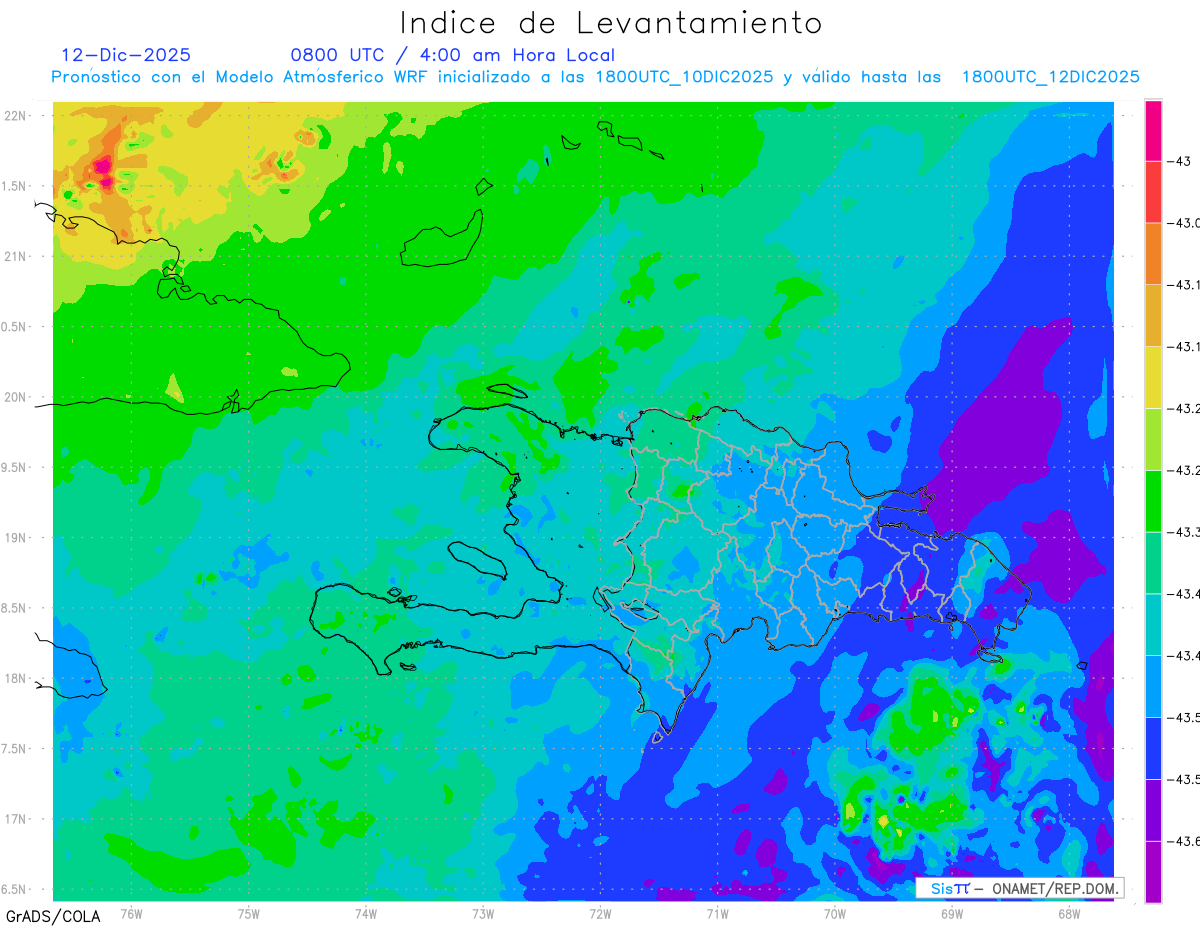Click the '75W' longitude label
This screenshot has height=927, width=1200.
pos(249,913)
